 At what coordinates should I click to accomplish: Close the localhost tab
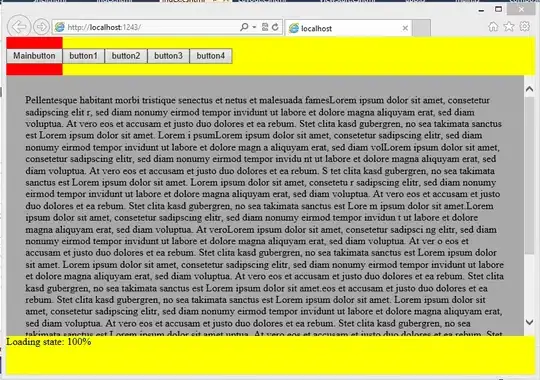[x=405, y=28]
